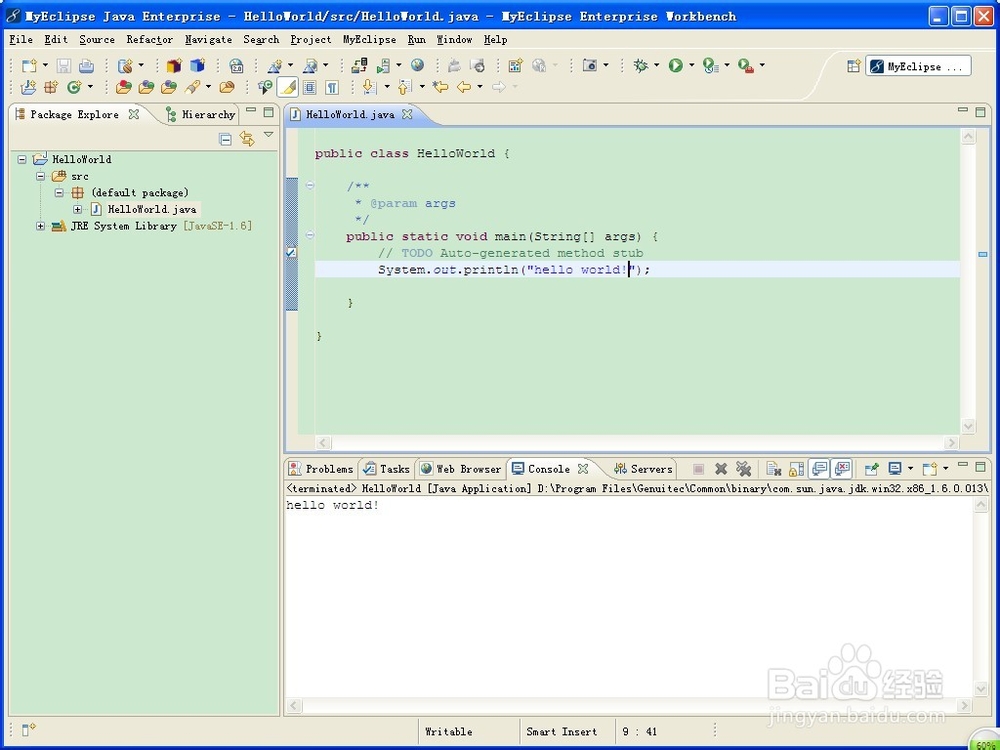
Task: Click Clear Console icon
Action: click(x=774, y=469)
